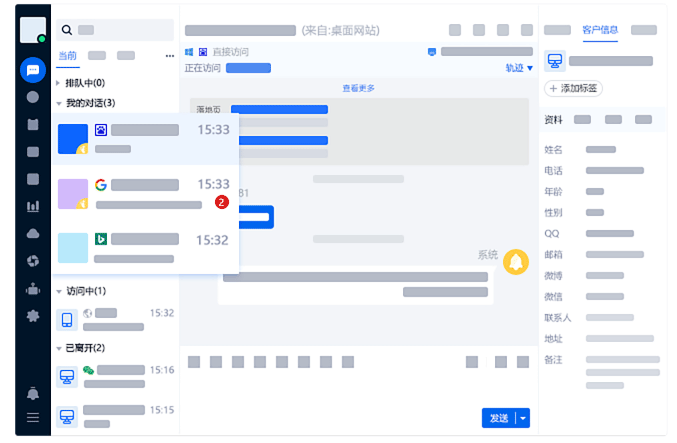
Task: Click the search magnifier icon
Action: pyautogui.click(x=67, y=31)
